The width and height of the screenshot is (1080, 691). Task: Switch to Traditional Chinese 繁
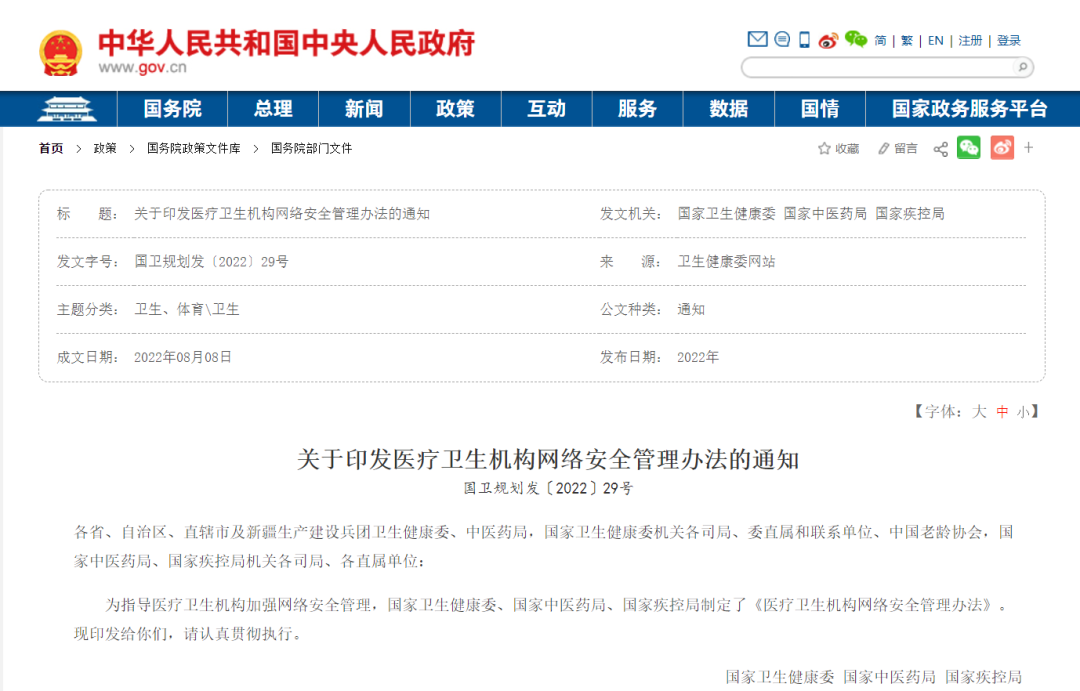click(x=907, y=41)
